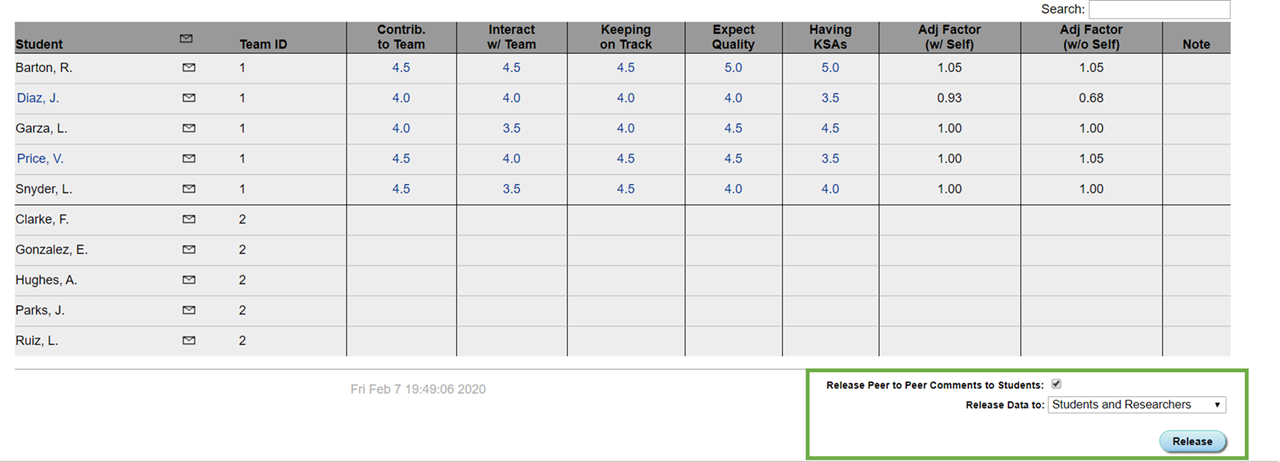Click Barton's Contrib. to Team score 4.5
This screenshot has width=1280, height=462.
tap(401, 68)
